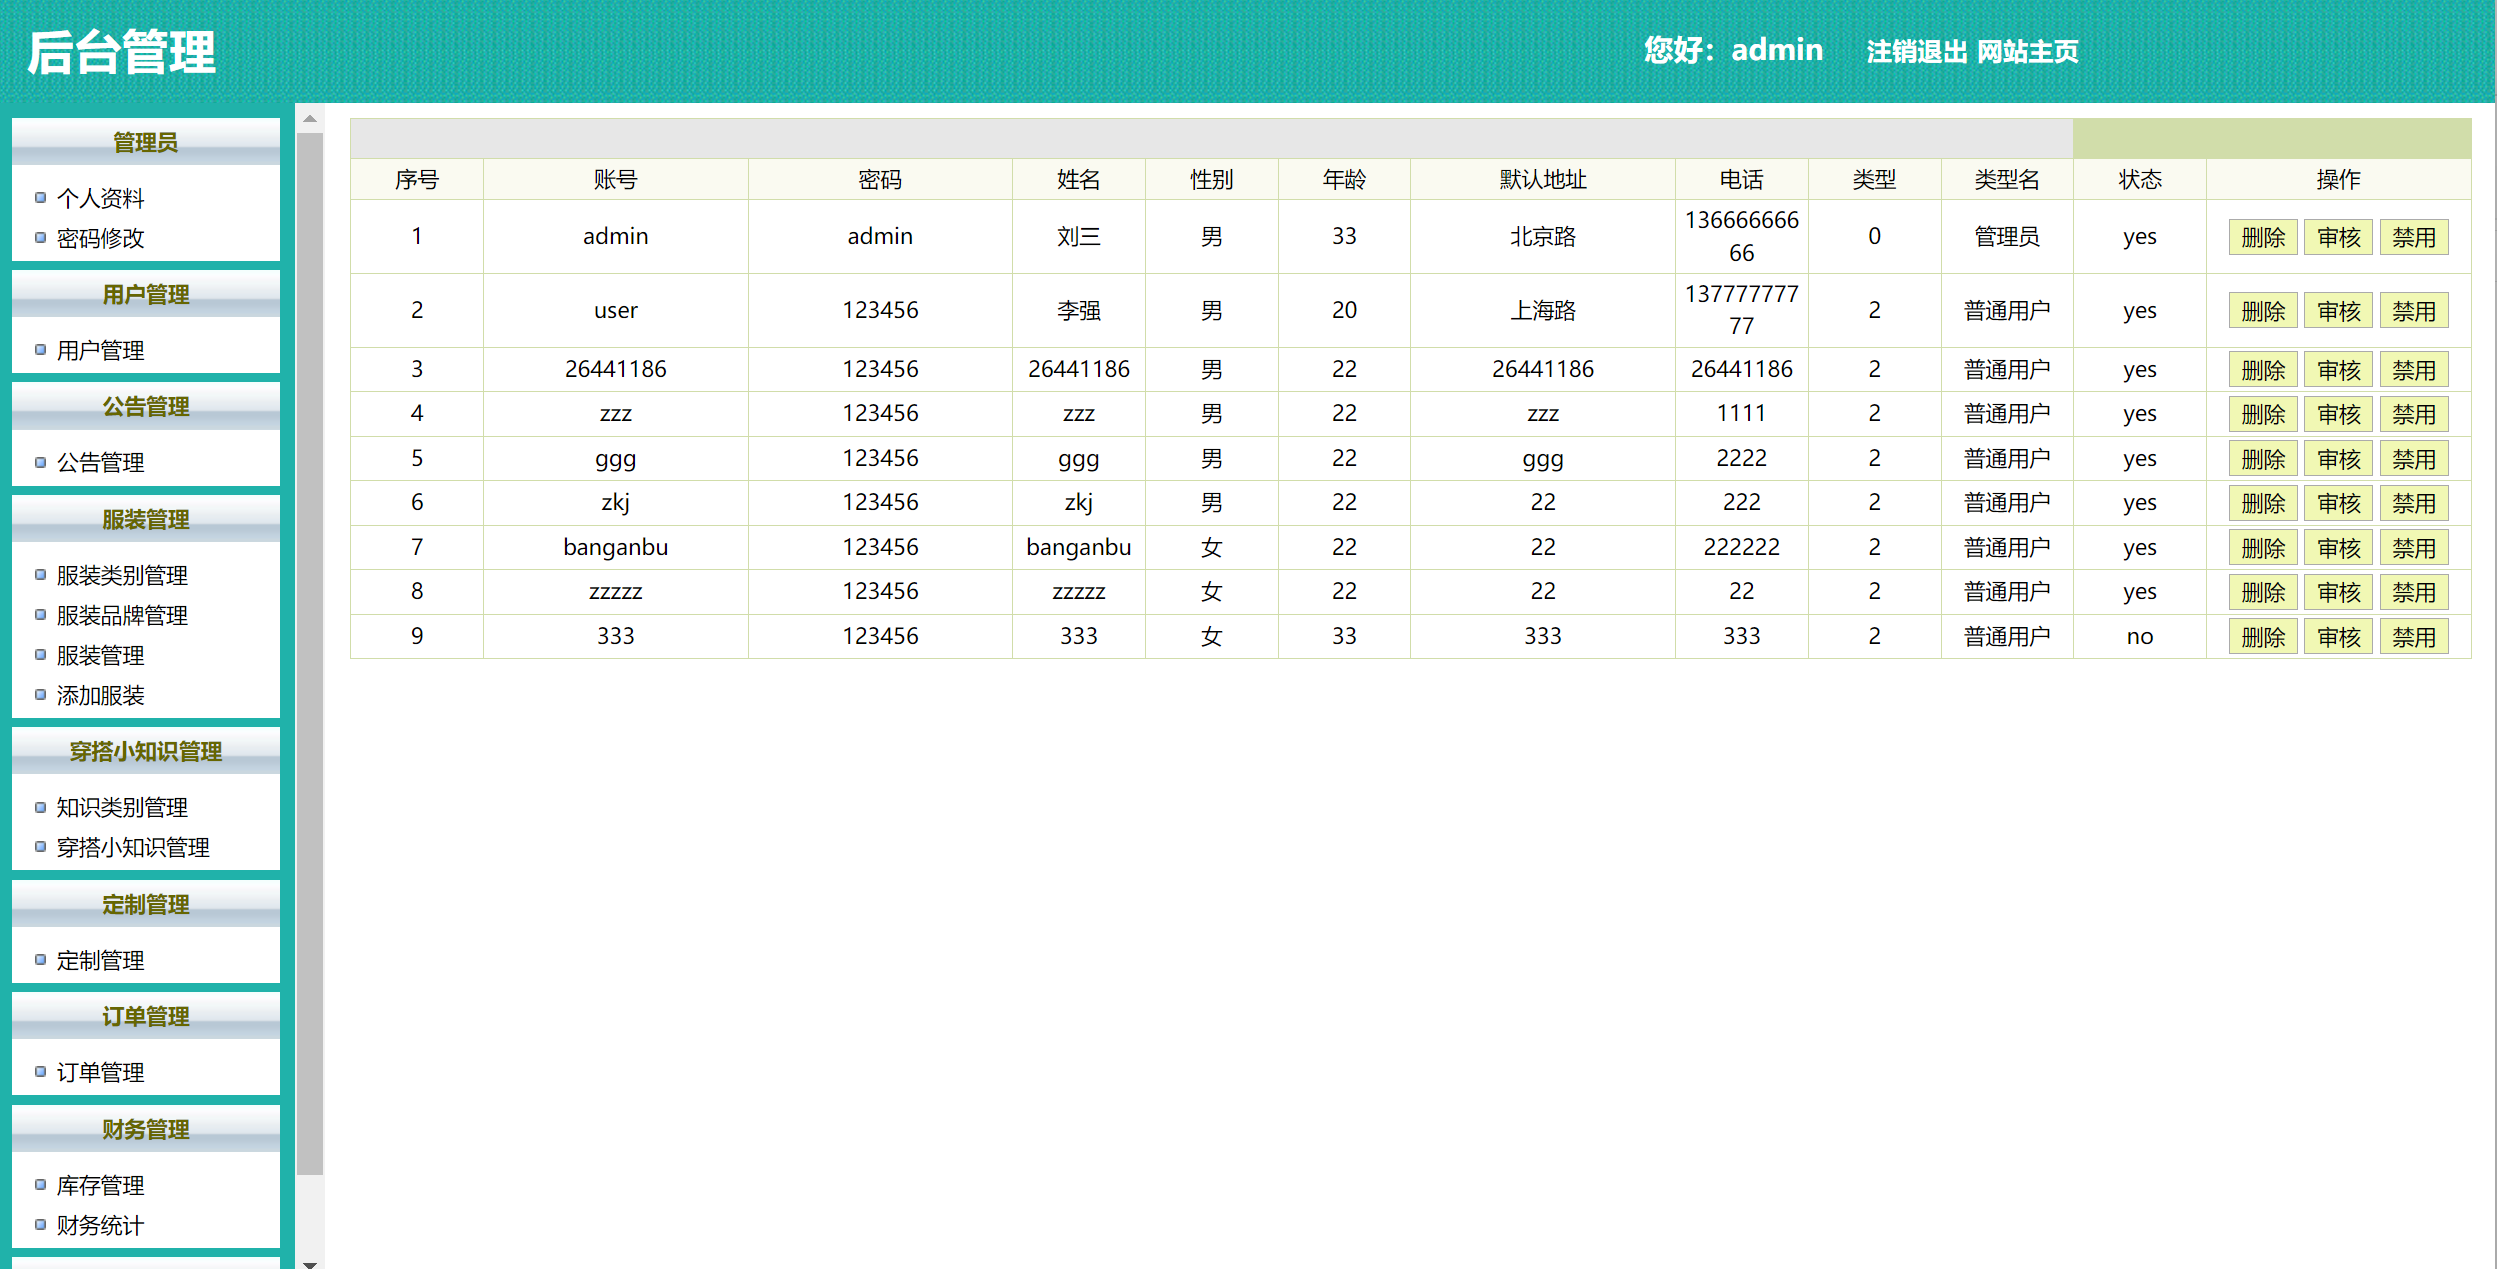Click 审核 for account 333

pos(2338,638)
